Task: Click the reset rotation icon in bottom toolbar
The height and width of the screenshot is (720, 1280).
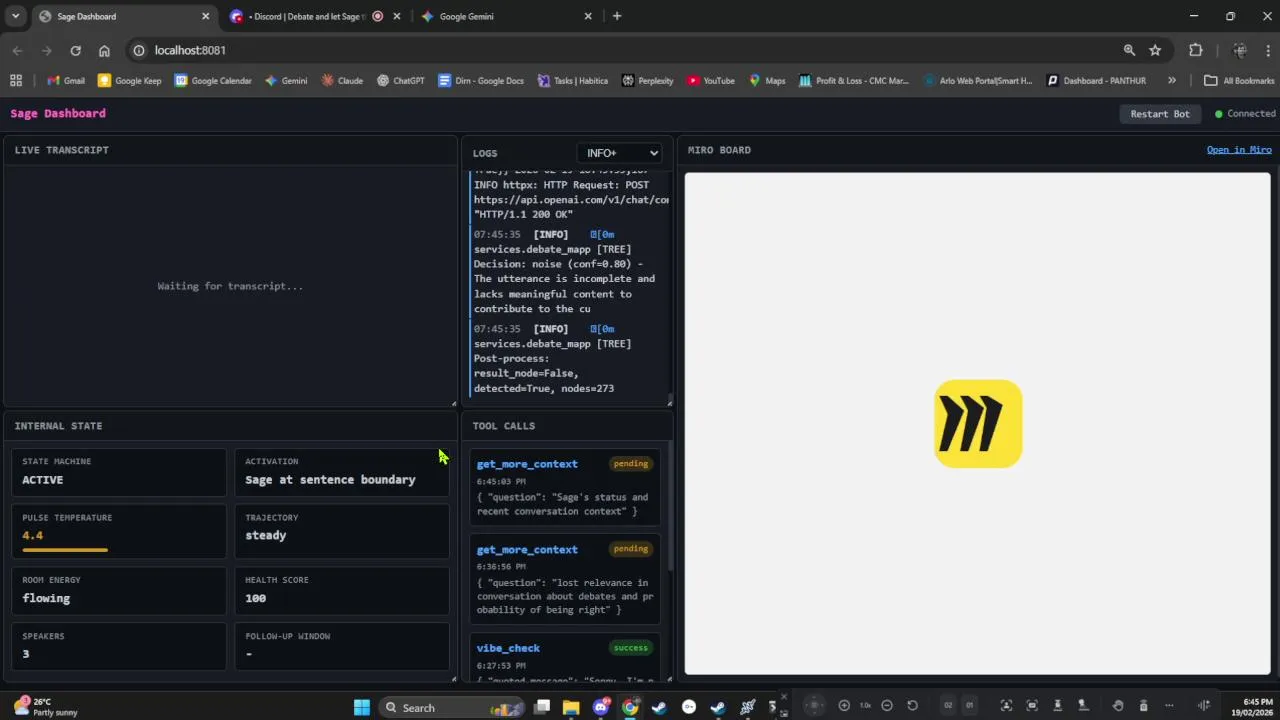Action: (912, 706)
